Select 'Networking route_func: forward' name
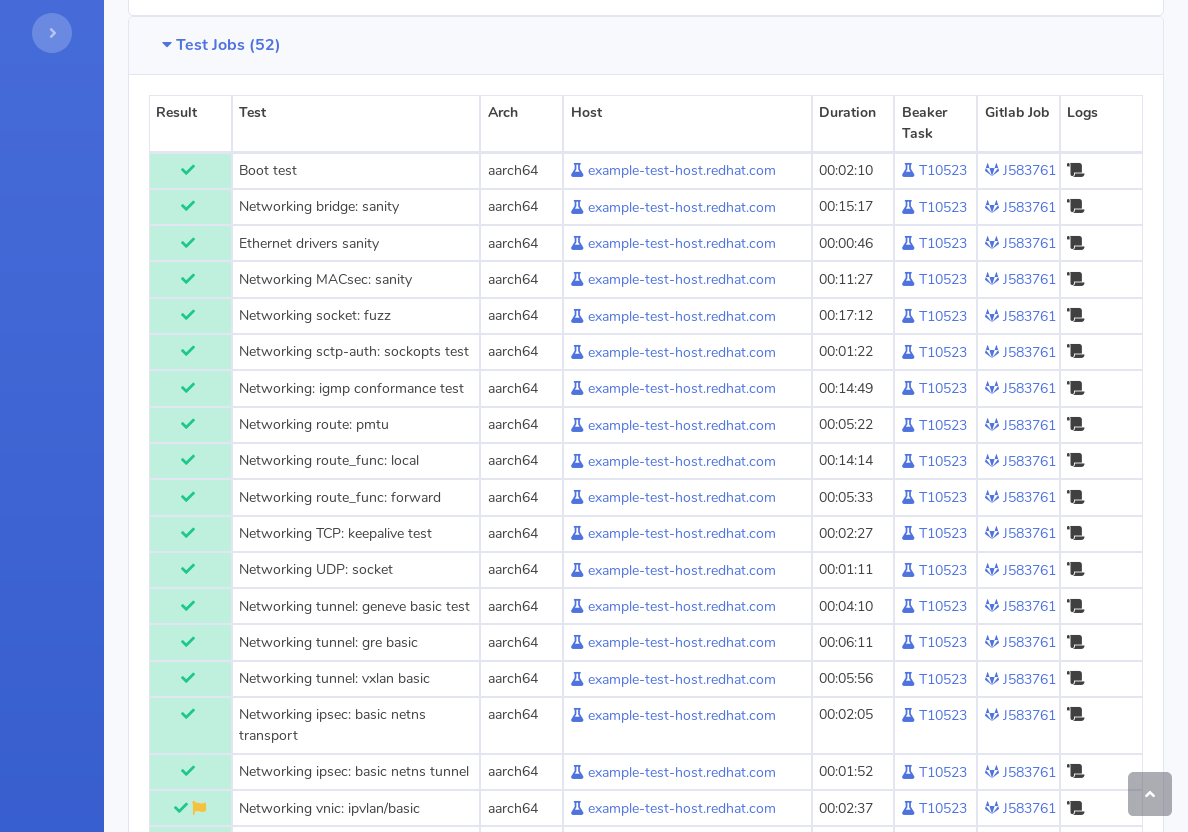Image resolution: width=1188 pixels, height=832 pixels. click(339, 497)
